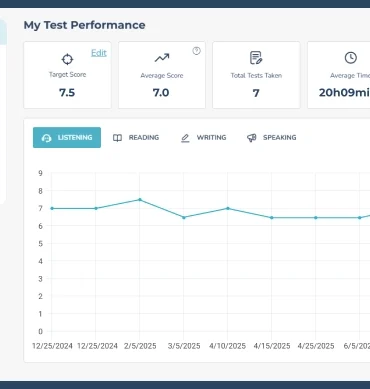Switch to the Speaking tab
This screenshot has height=389, width=370.
point(271,138)
